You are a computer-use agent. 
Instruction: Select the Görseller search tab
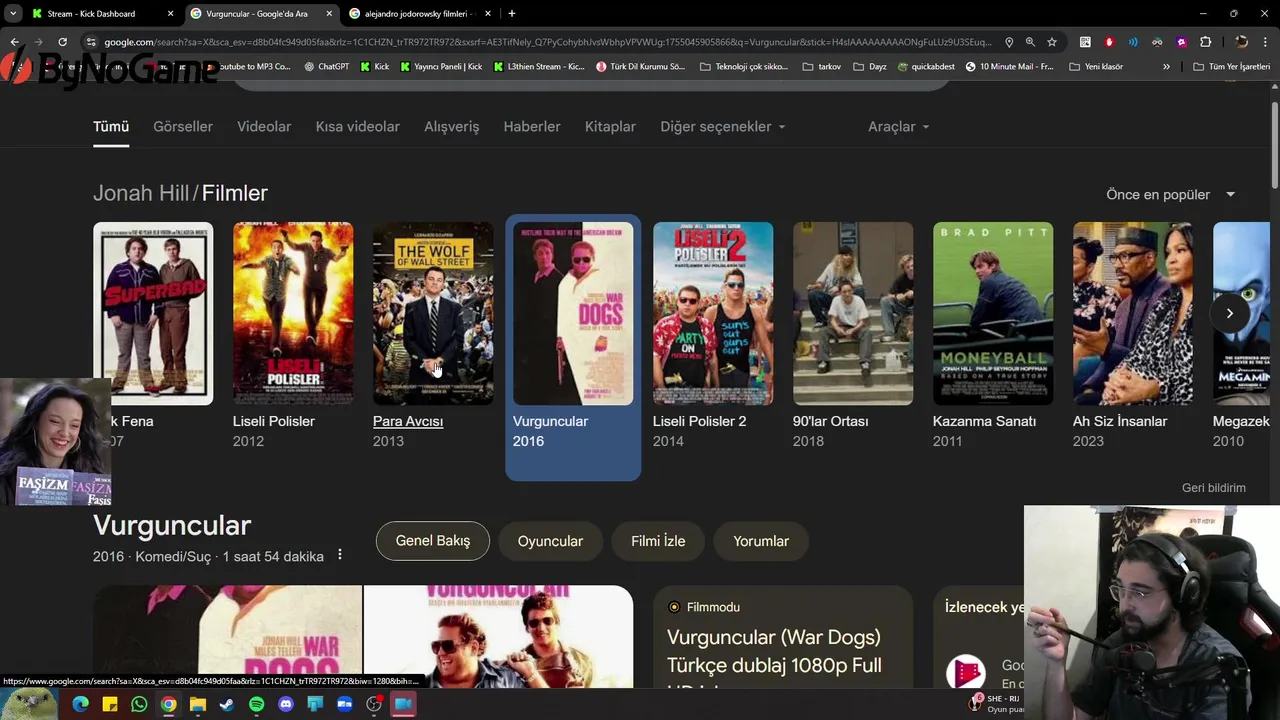click(x=183, y=127)
